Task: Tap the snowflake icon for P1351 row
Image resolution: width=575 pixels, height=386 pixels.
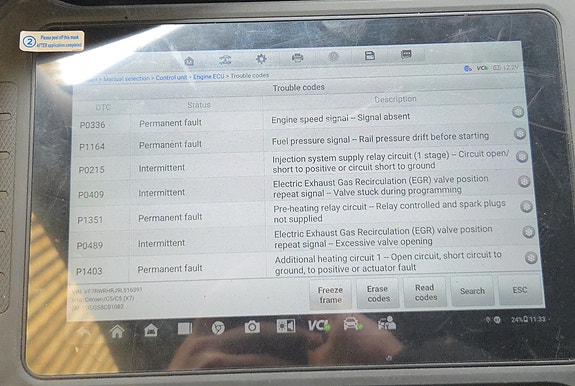Action: point(526,206)
